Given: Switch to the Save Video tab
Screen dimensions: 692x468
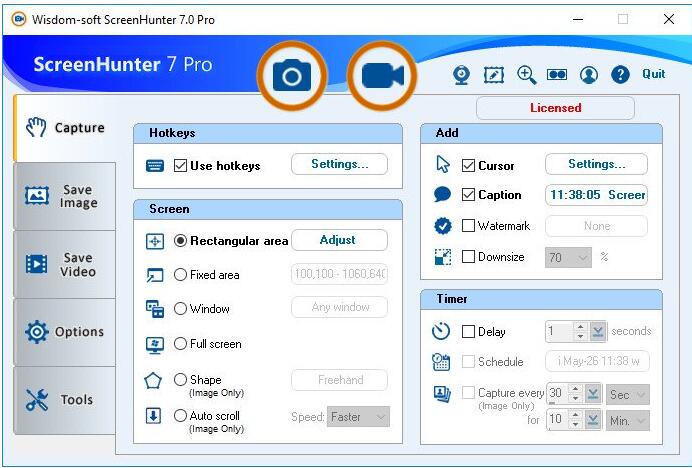Looking at the screenshot, I should [x=65, y=264].
